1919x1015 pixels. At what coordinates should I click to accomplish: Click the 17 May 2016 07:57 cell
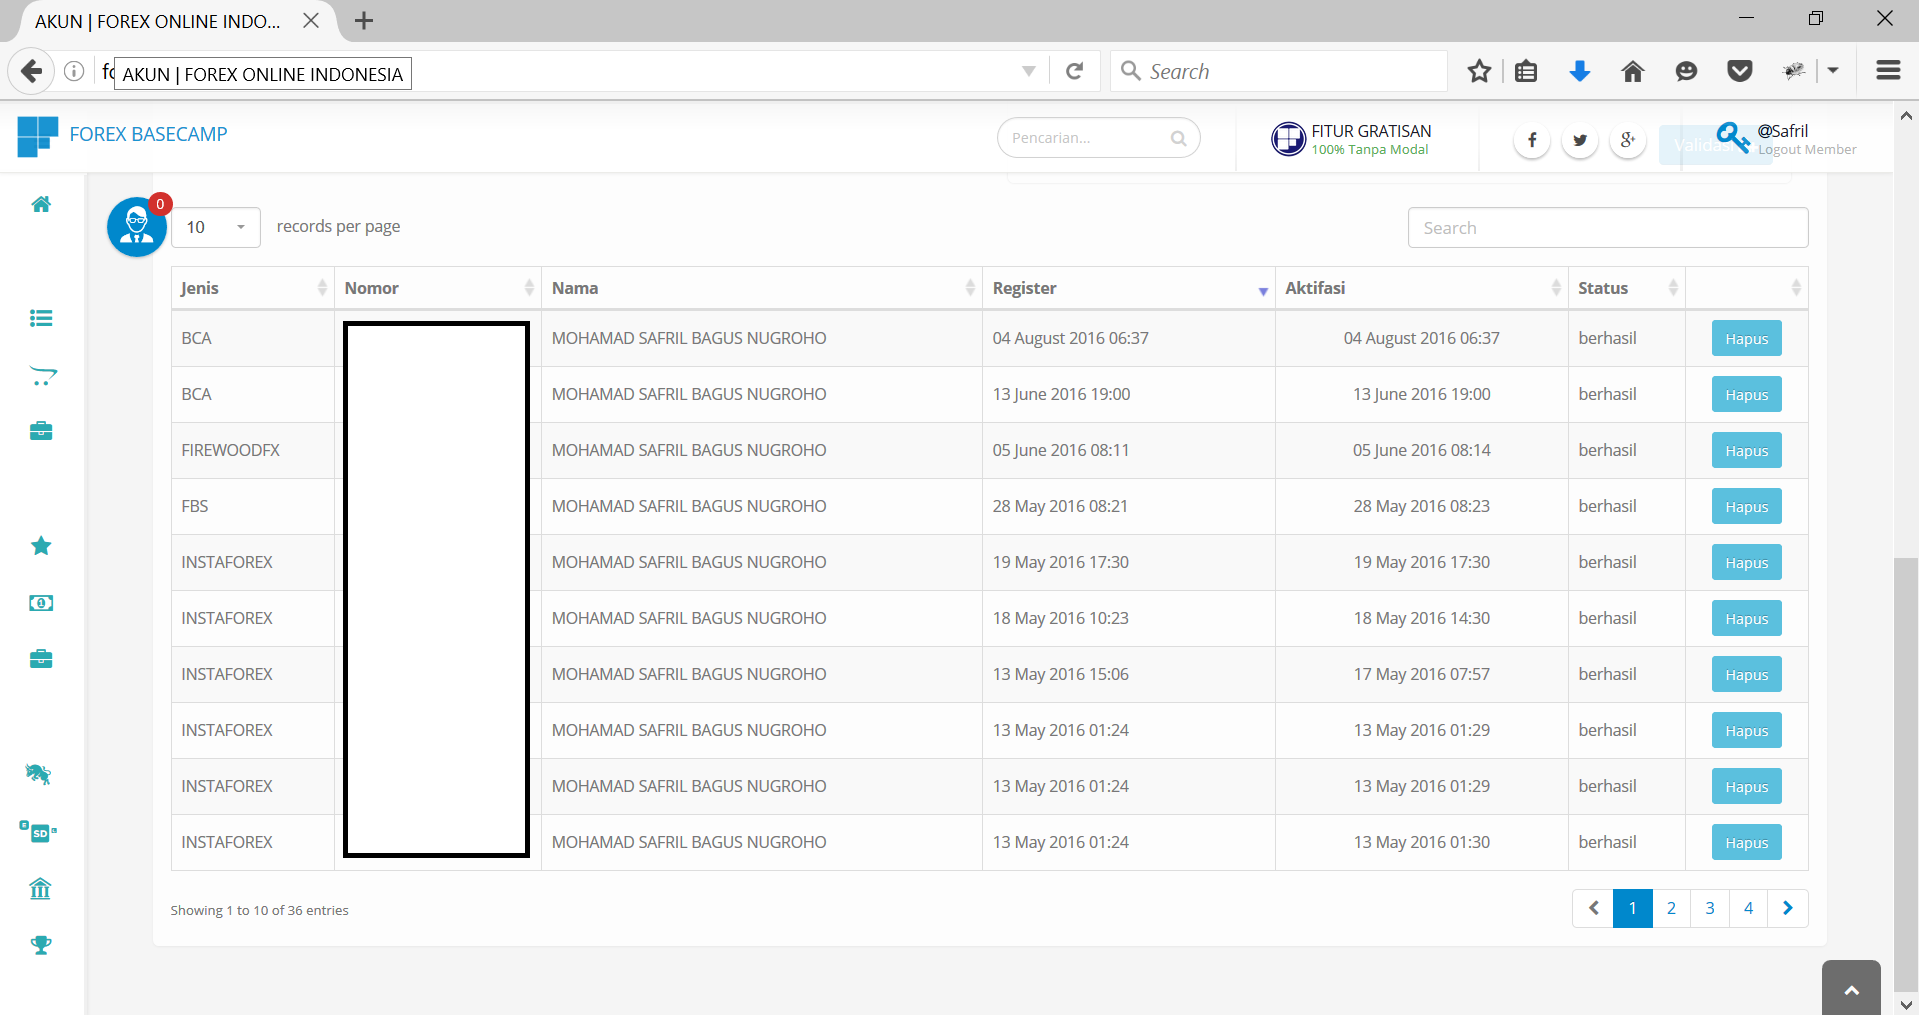coord(1421,674)
